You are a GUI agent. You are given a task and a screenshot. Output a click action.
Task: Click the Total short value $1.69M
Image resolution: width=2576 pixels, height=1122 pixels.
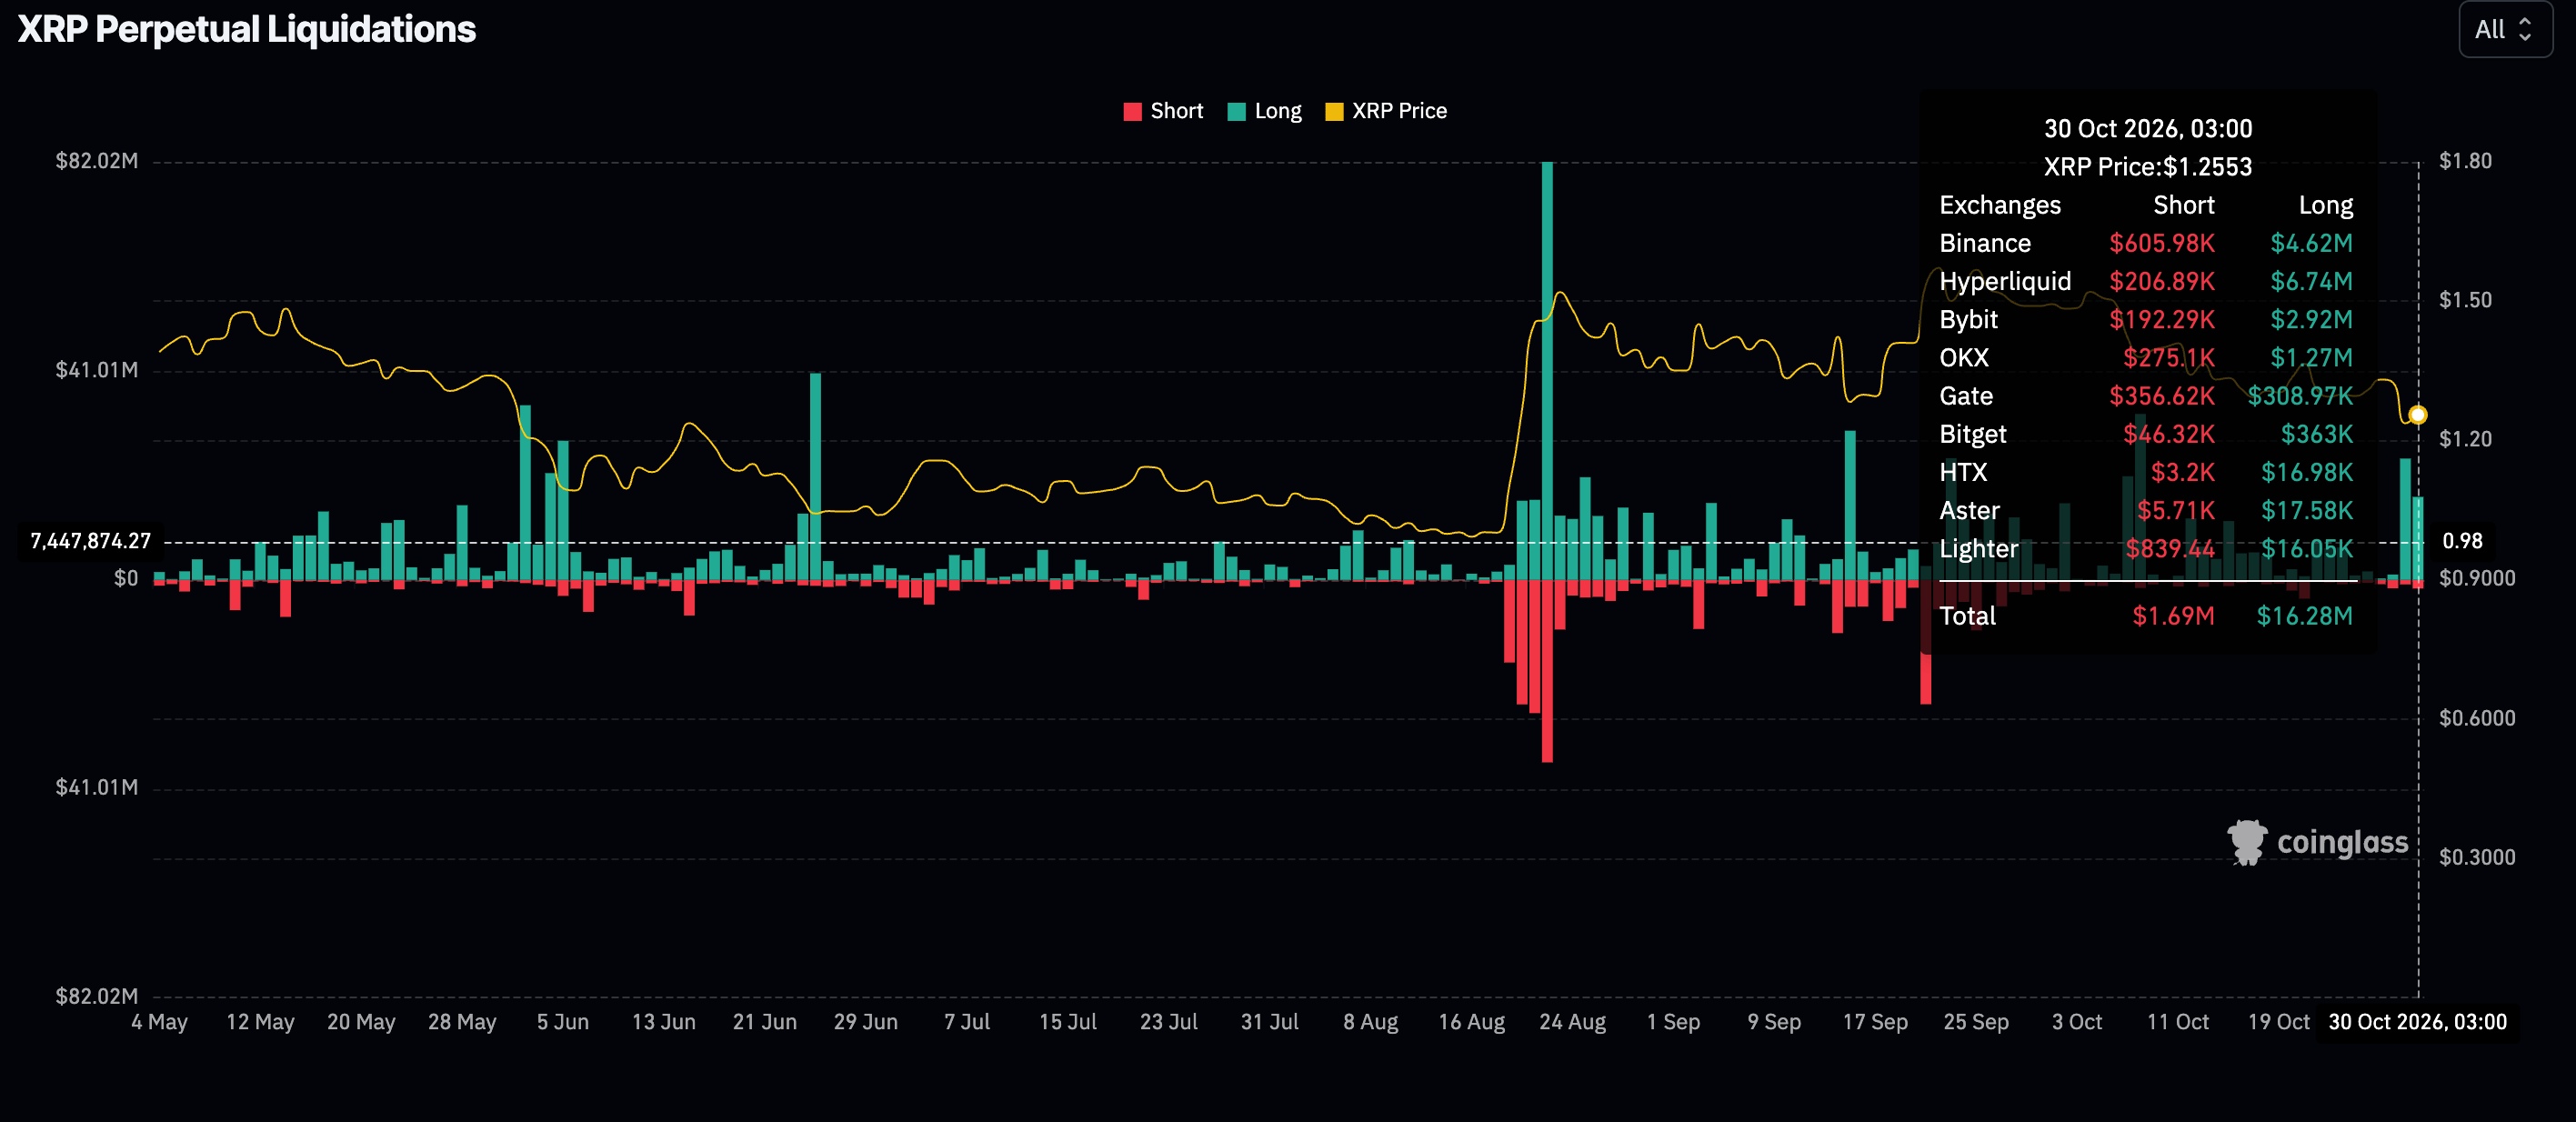(x=2173, y=616)
